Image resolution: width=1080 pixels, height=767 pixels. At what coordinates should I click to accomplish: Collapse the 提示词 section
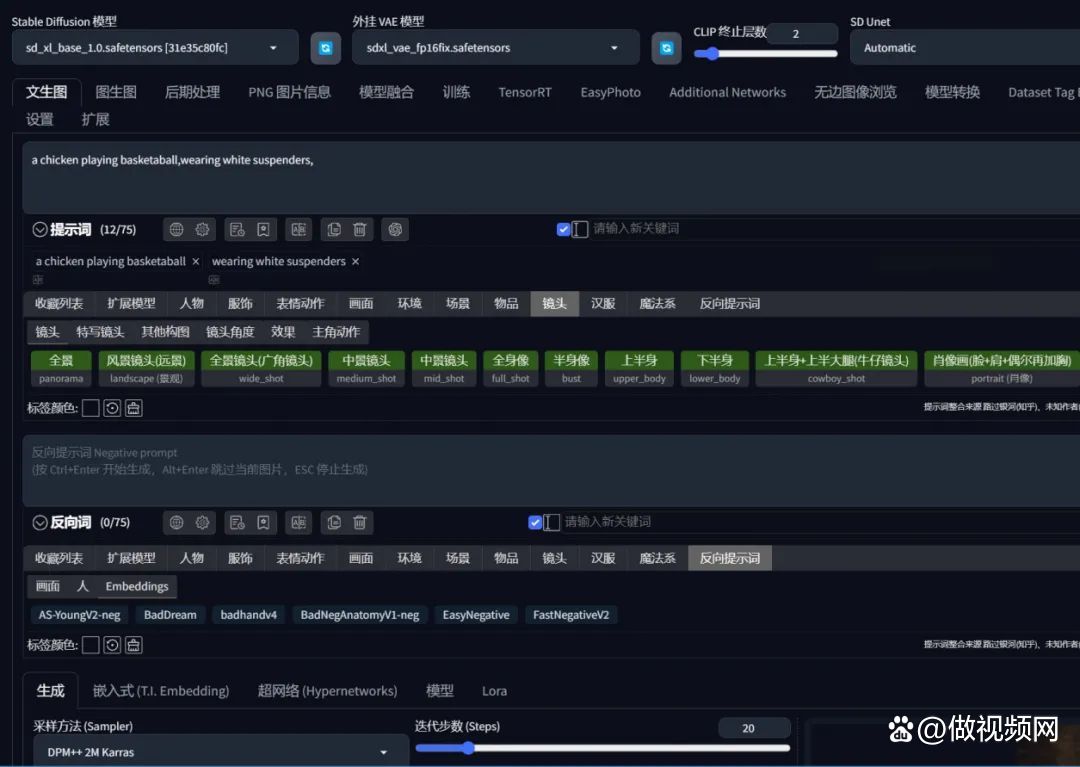[x=40, y=229]
